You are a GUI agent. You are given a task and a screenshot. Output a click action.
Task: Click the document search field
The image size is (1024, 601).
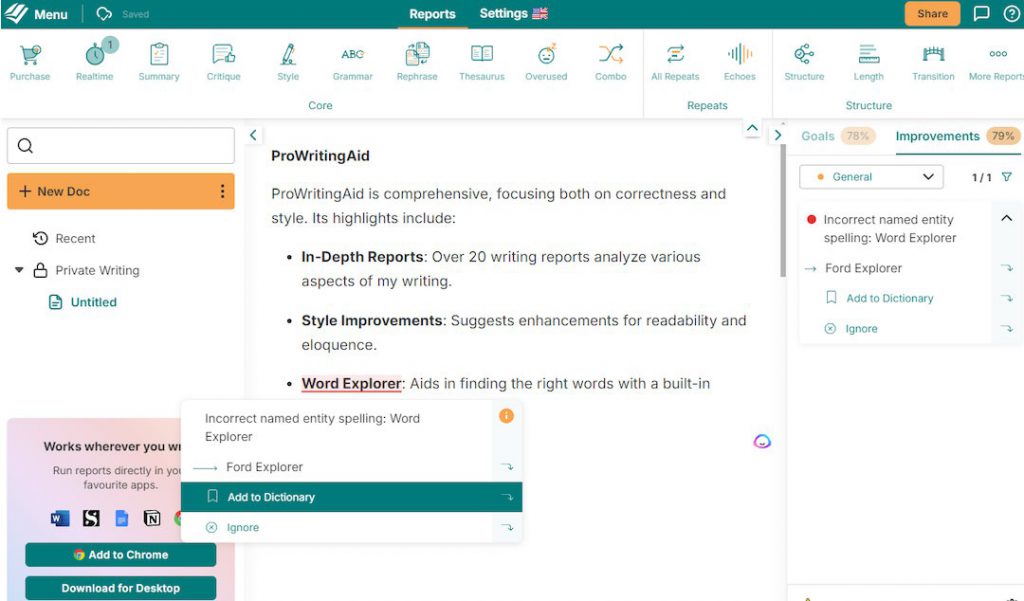click(x=121, y=145)
